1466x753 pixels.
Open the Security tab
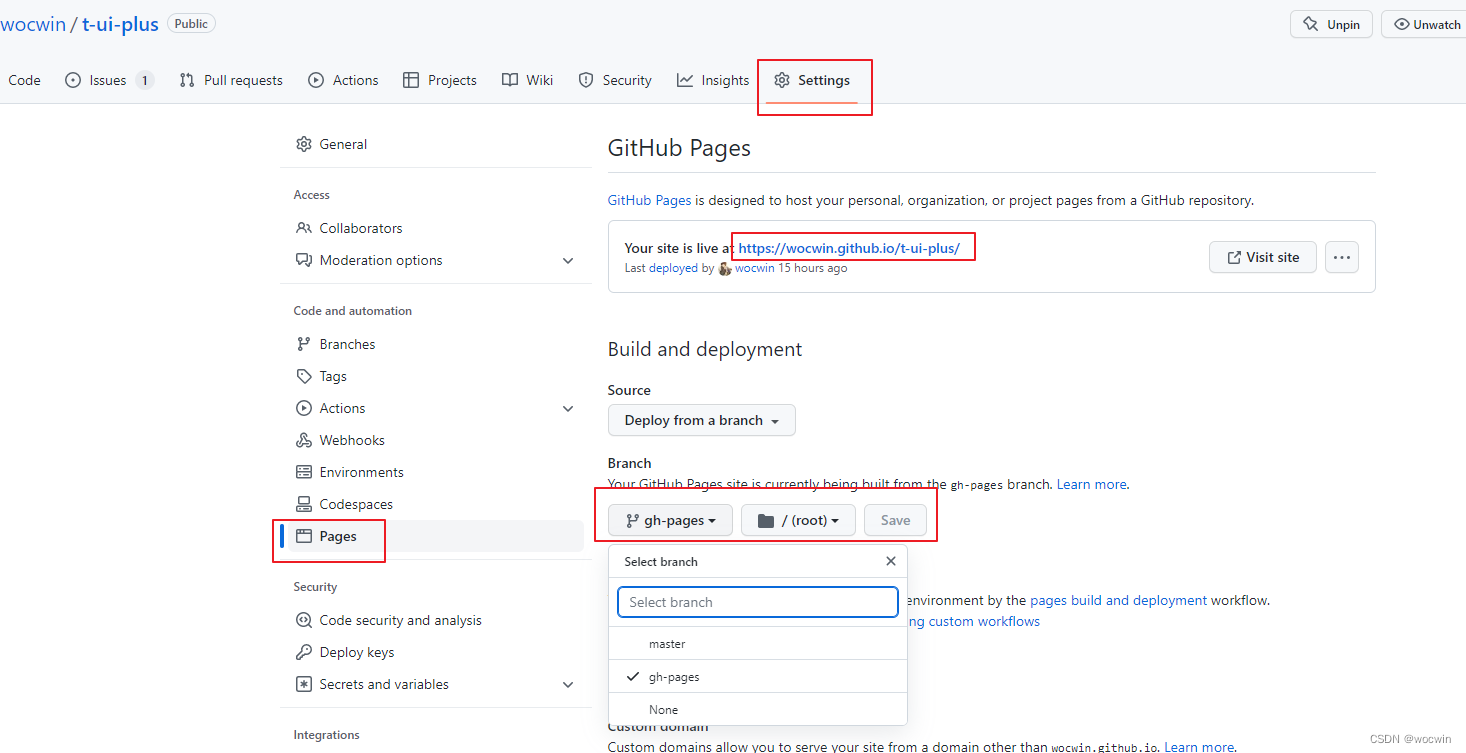(615, 80)
